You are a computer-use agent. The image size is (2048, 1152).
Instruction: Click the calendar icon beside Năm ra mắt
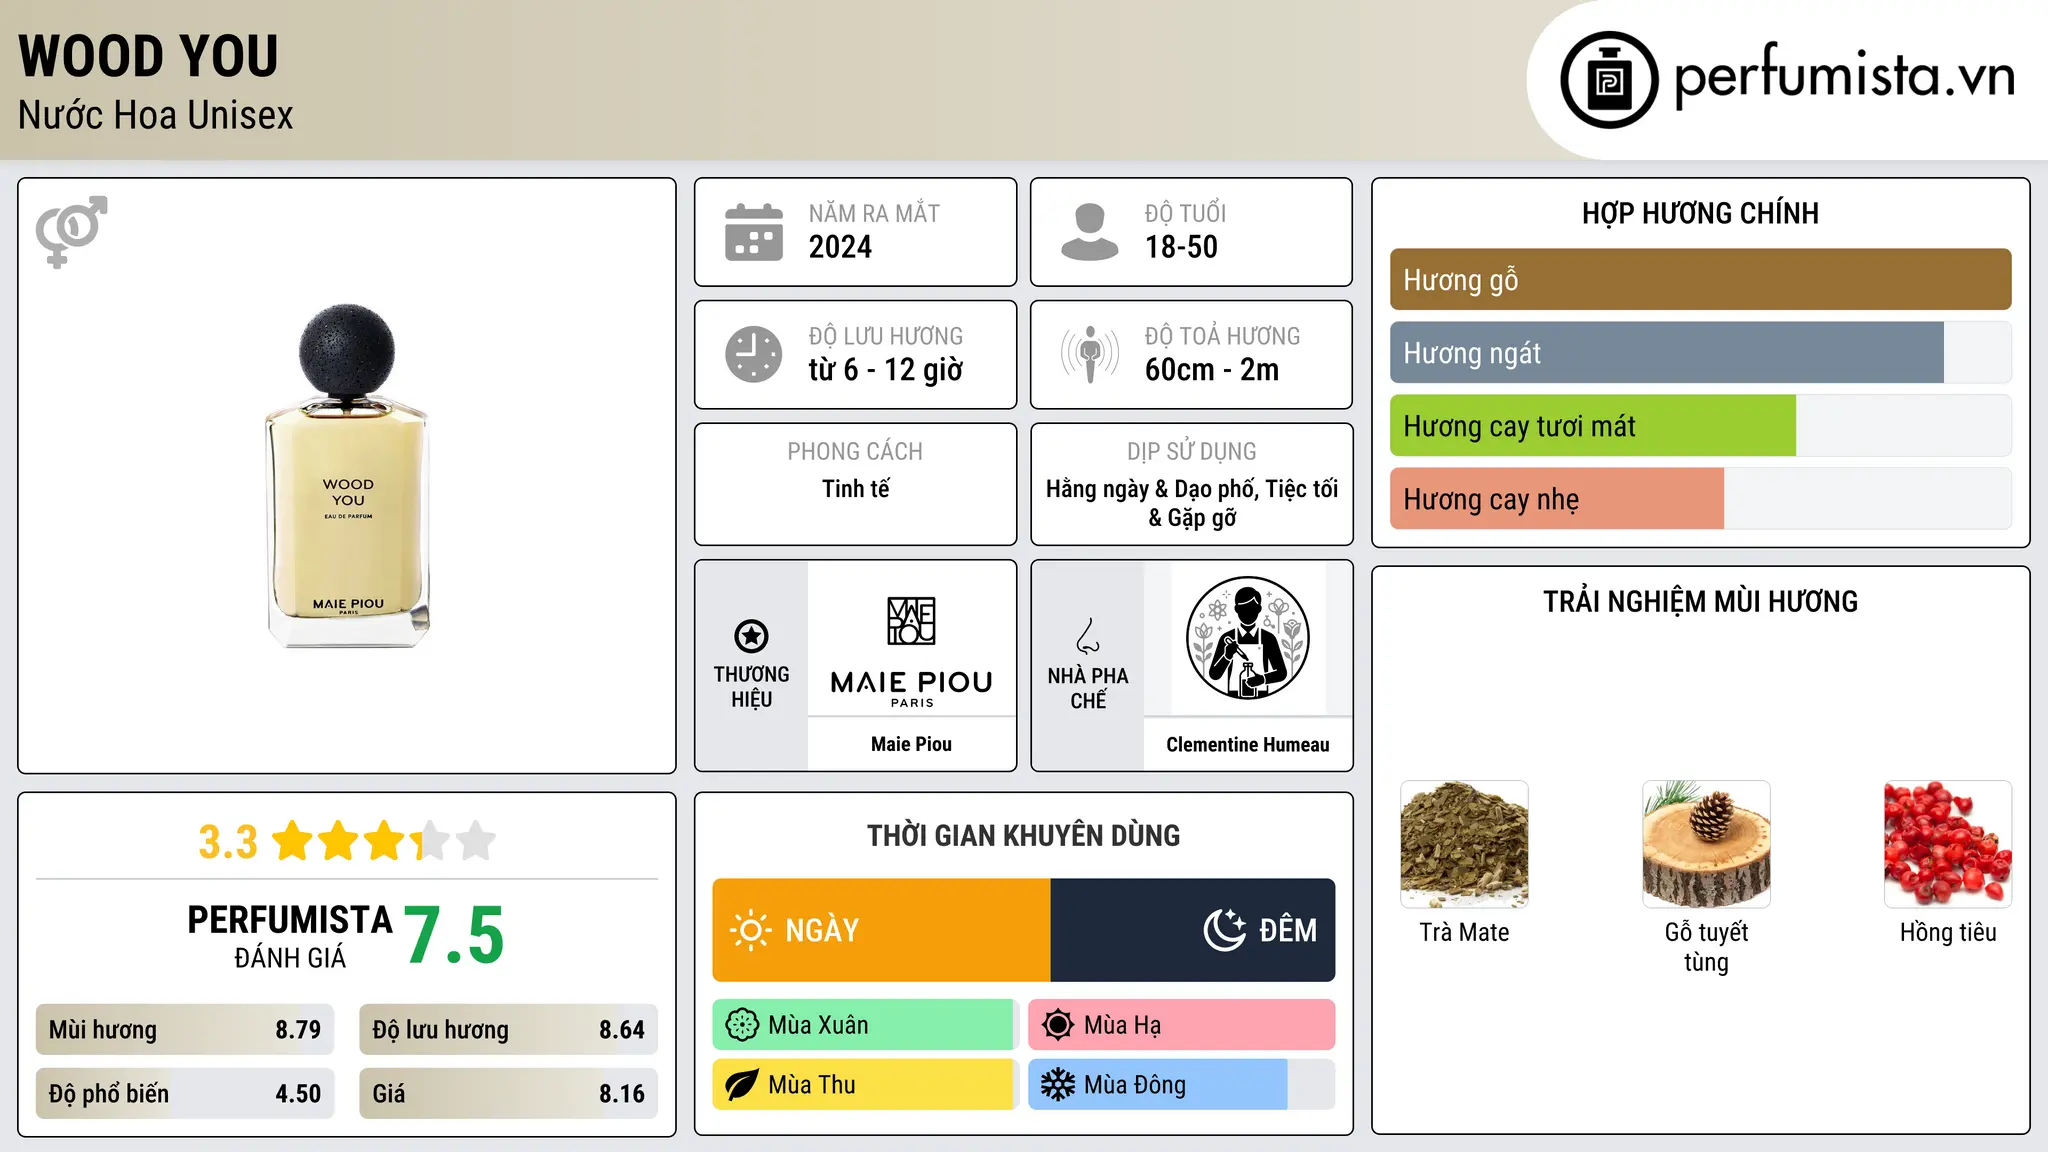(753, 232)
